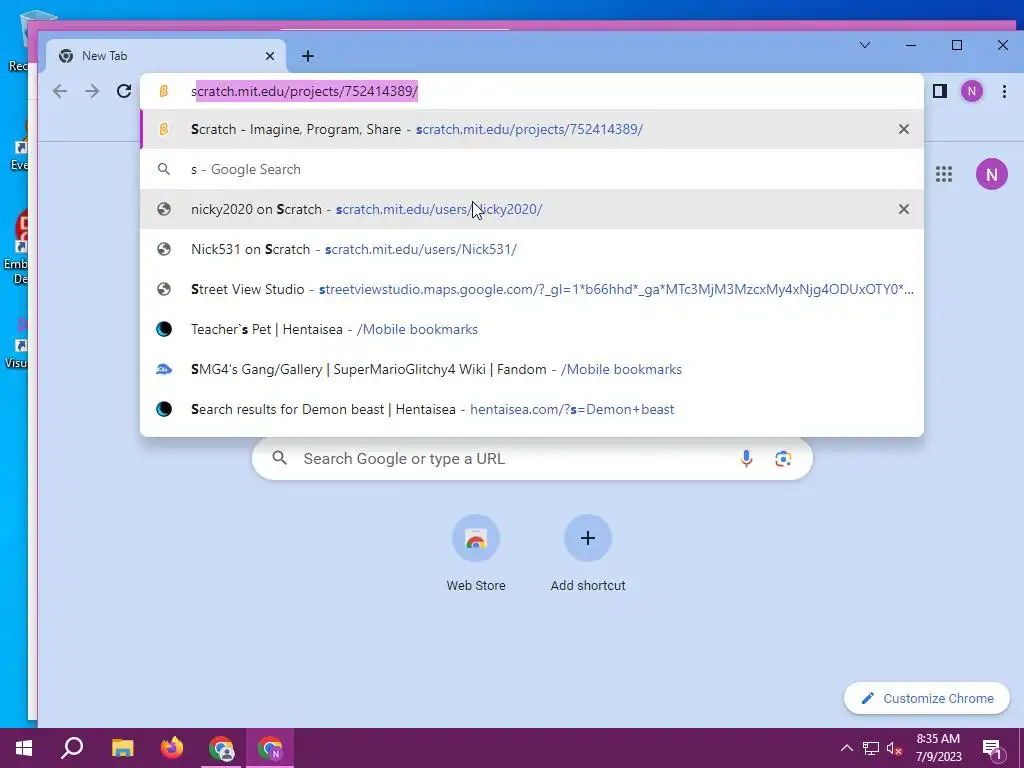Click the large purple N Google account avatar
The height and width of the screenshot is (768, 1024).
pyautogui.click(x=991, y=174)
